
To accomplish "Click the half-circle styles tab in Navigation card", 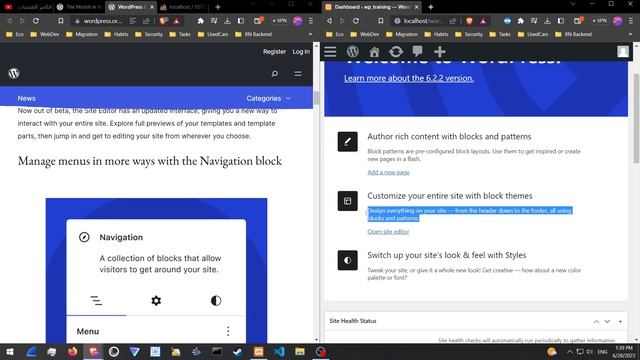I will coord(216,301).
